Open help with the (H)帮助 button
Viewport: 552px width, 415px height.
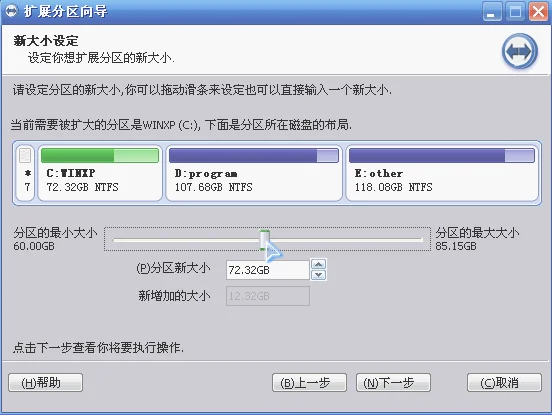coord(45,383)
